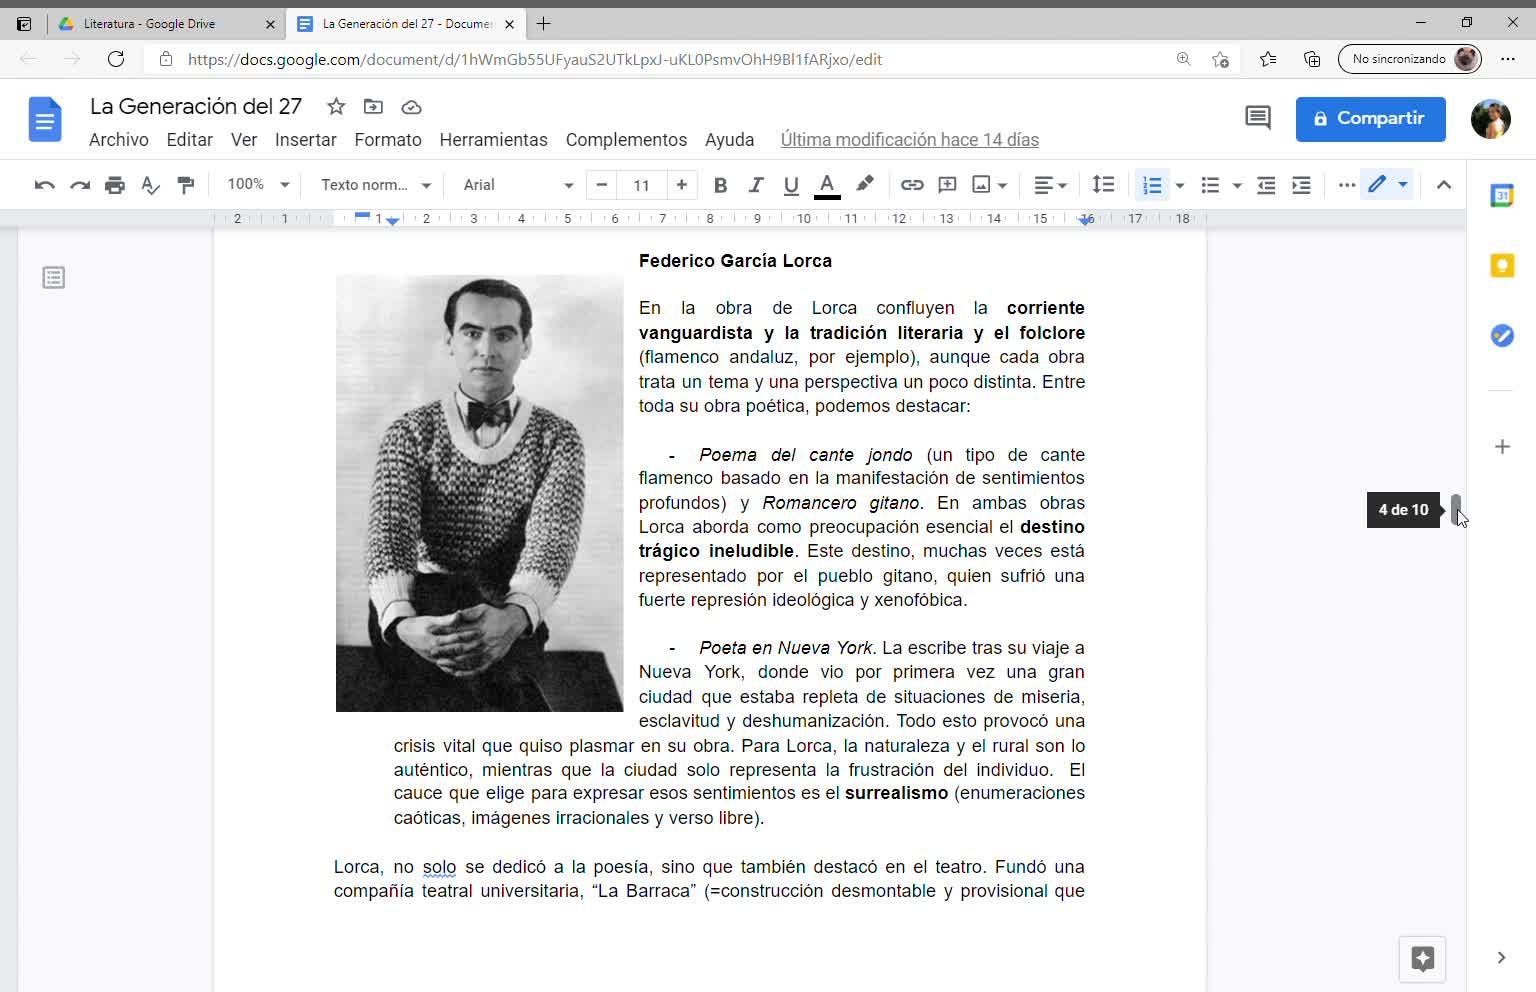Toggle italic formatting
The height and width of the screenshot is (992, 1536).
[756, 185]
